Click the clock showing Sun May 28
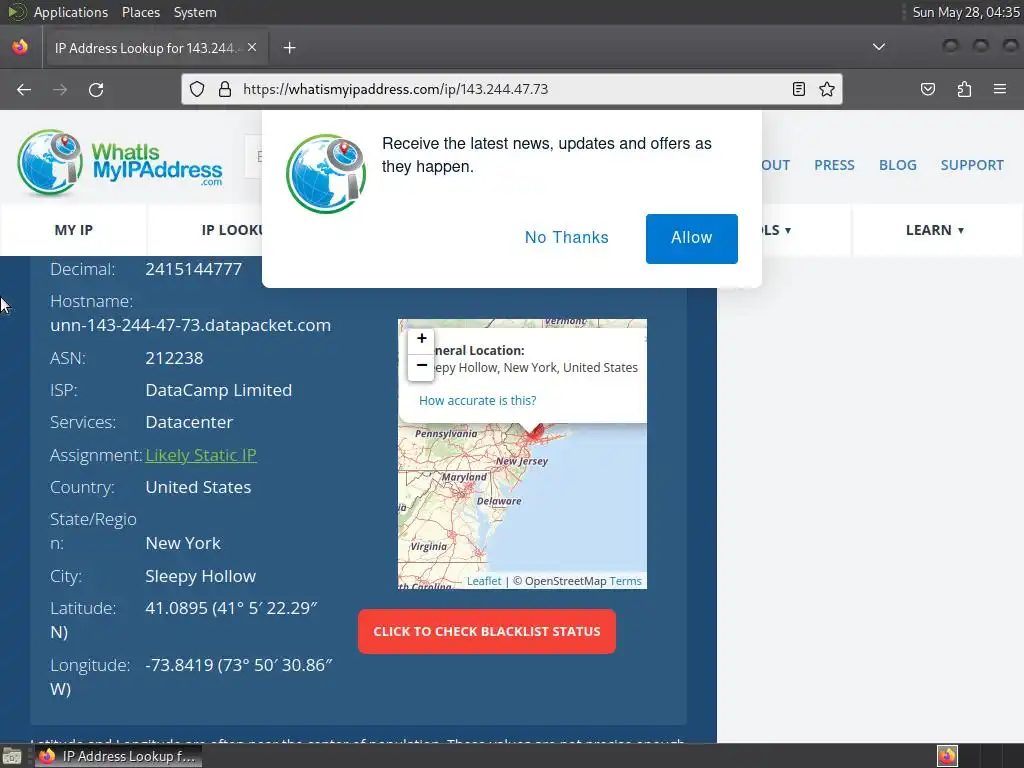The image size is (1024, 768). click(x=966, y=12)
